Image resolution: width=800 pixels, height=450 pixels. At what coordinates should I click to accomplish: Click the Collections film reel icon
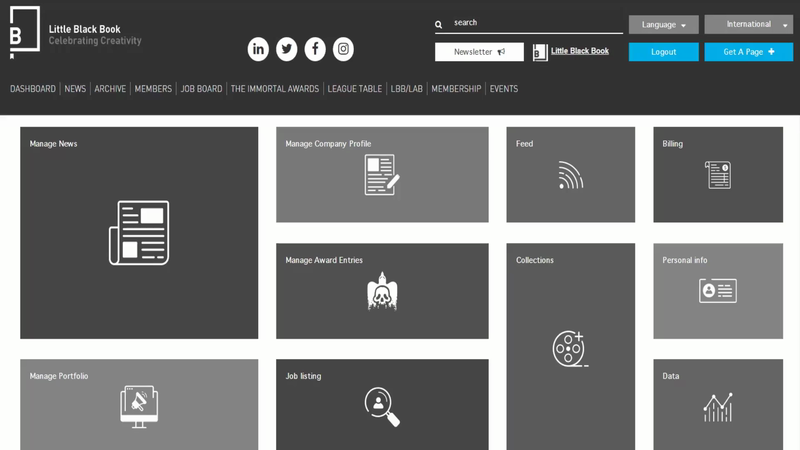(570, 349)
